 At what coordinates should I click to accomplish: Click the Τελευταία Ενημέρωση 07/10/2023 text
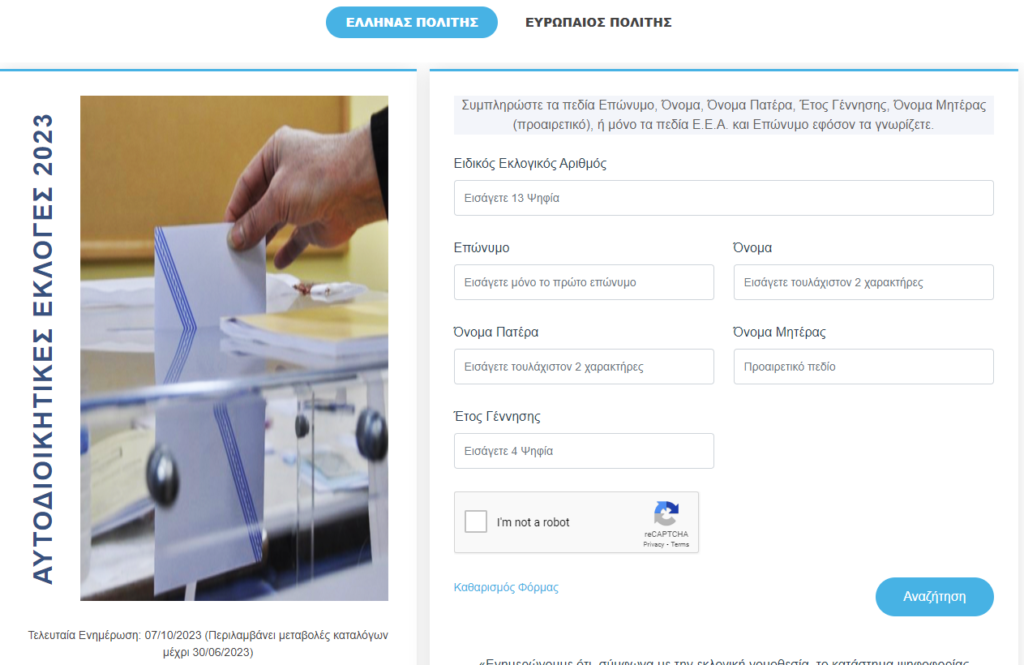coord(208,643)
